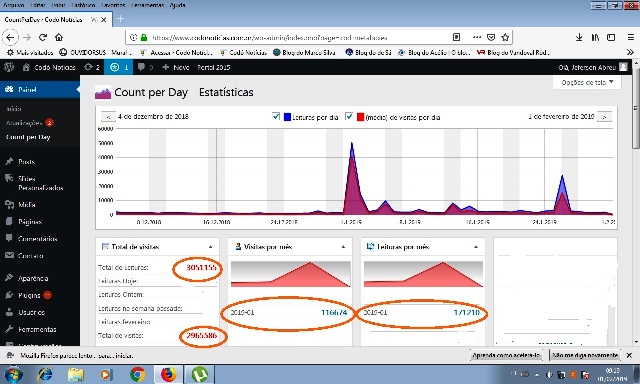
Task: Toggle the Leituras por dia checkbox
Action: coord(276,117)
